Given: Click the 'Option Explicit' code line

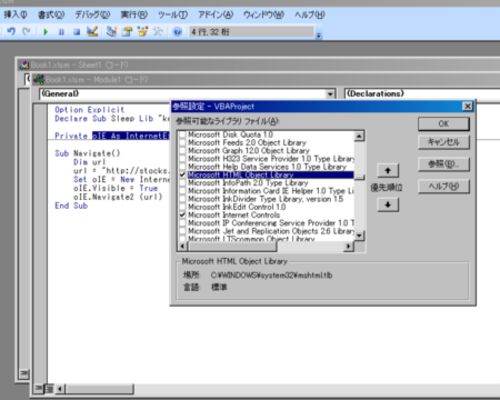Looking at the screenshot, I should pos(89,110).
